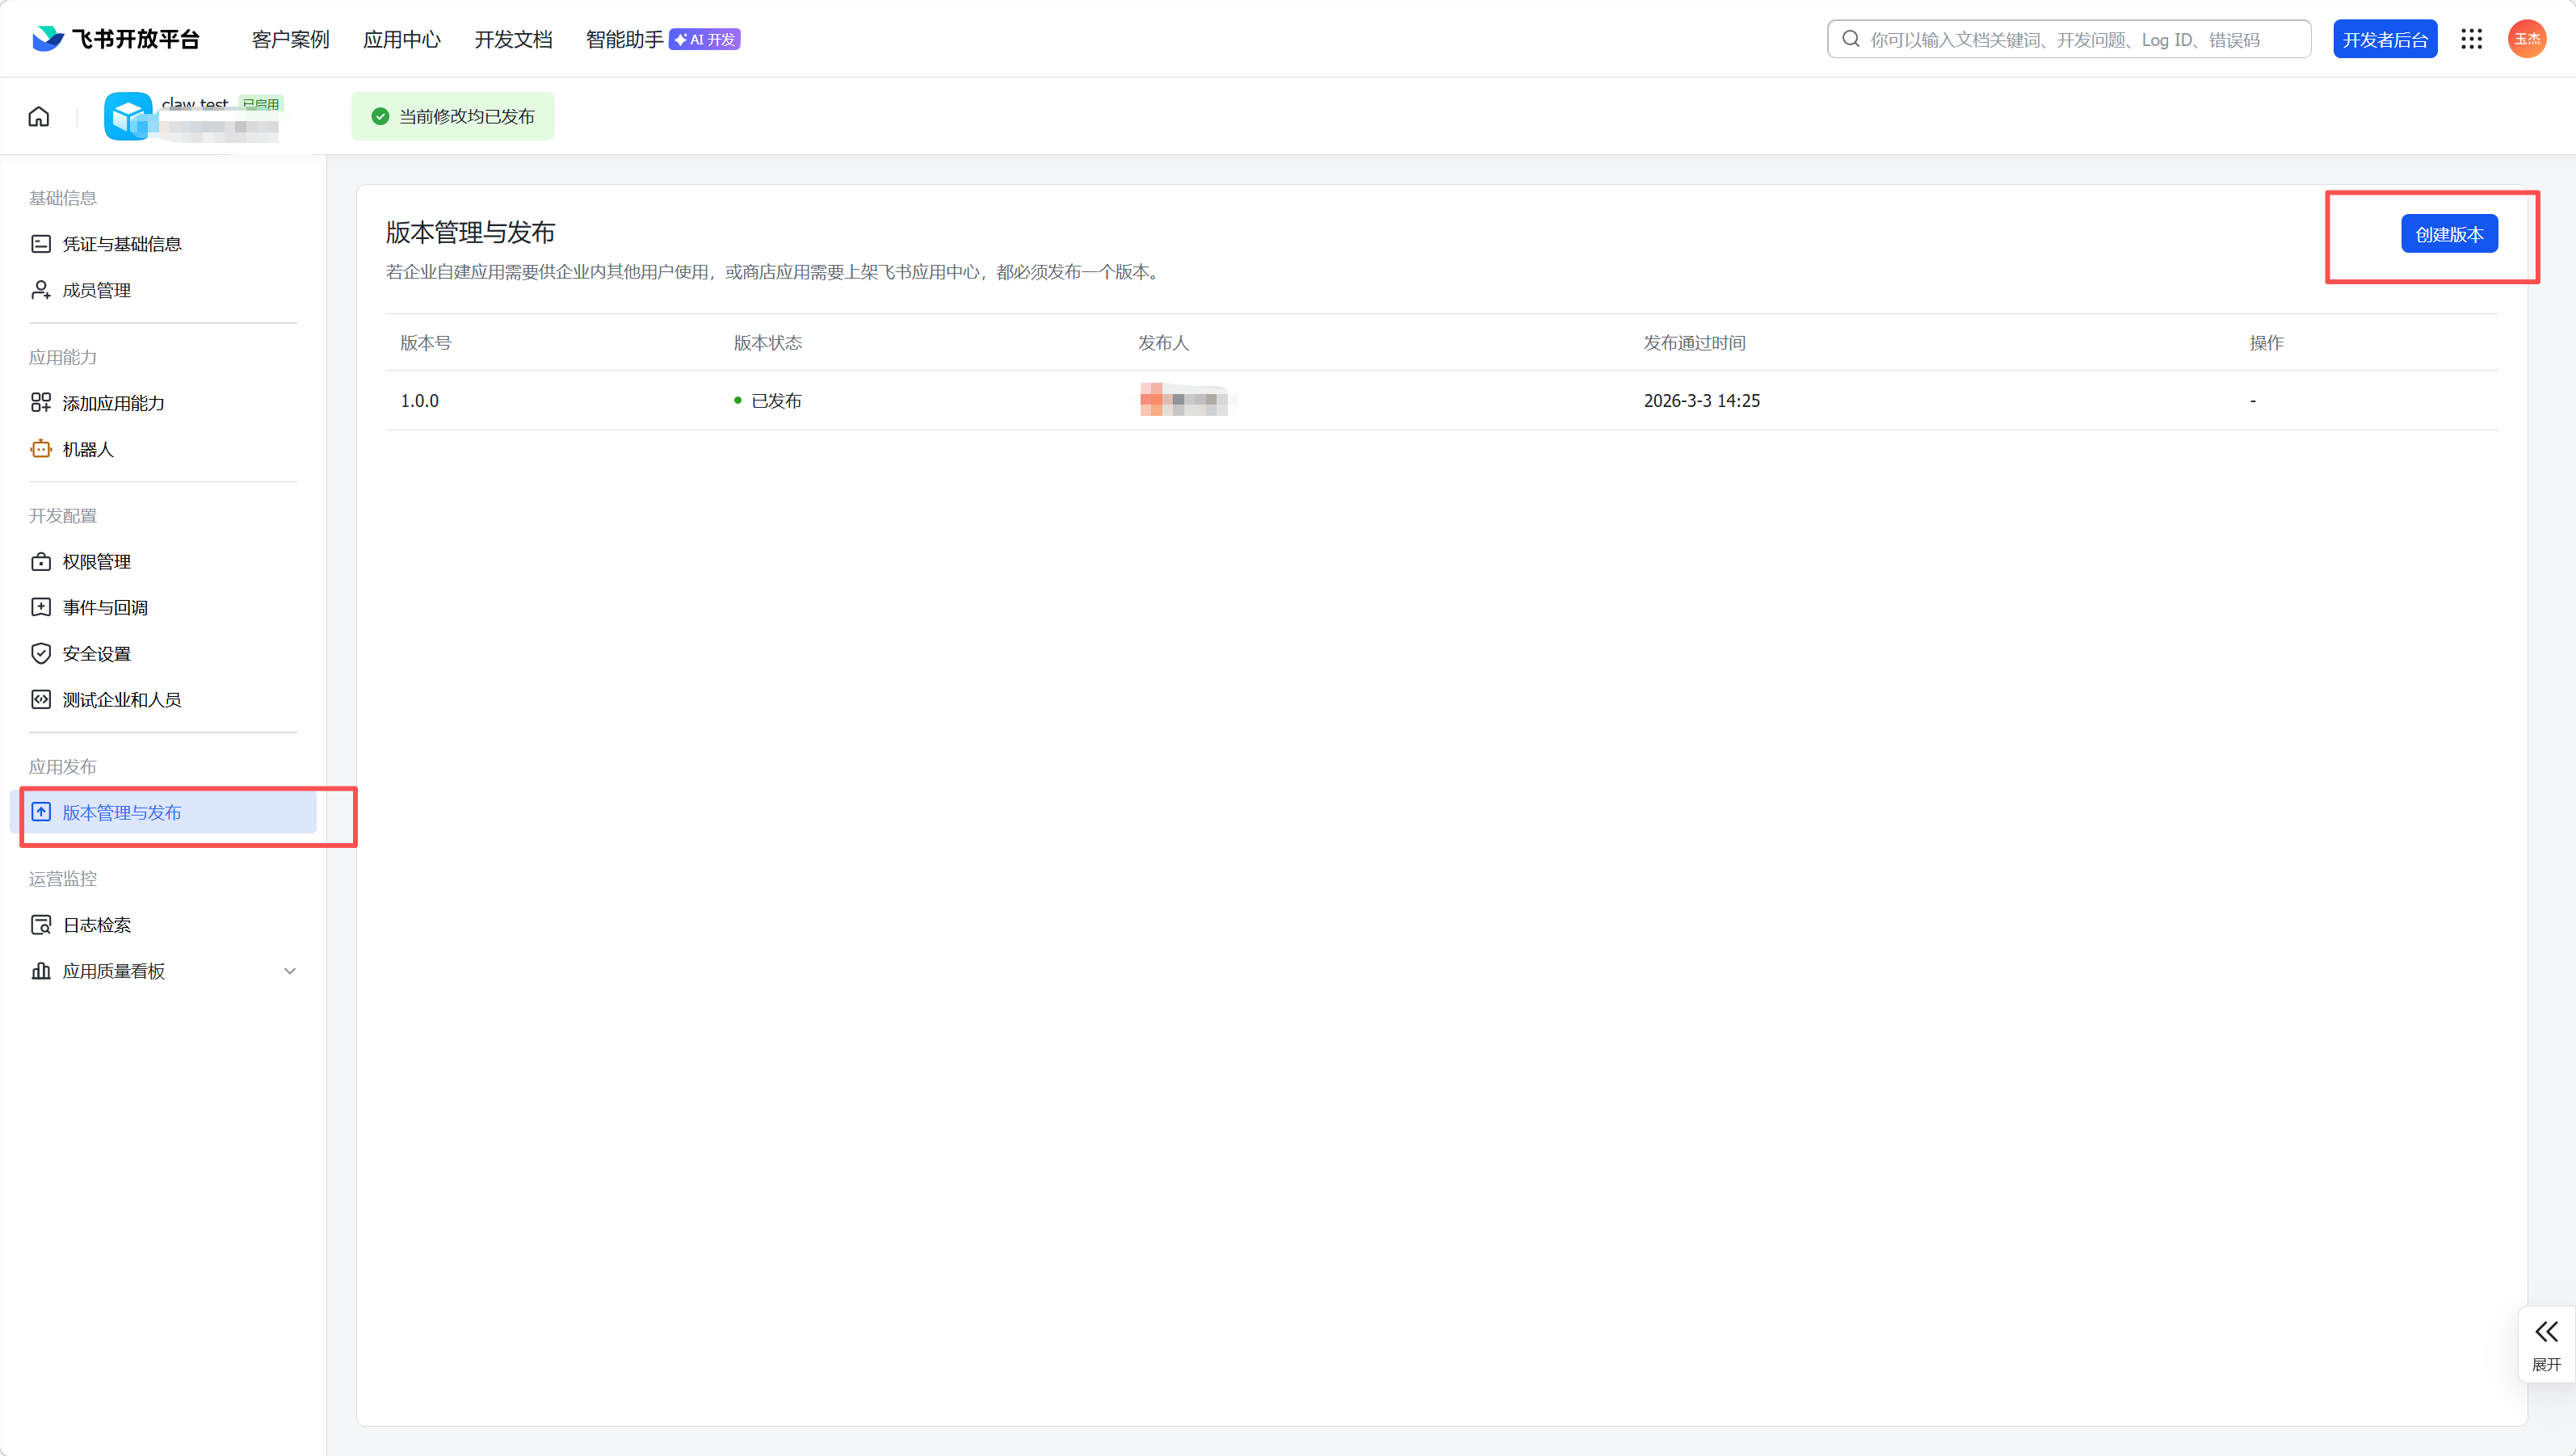Open 机器人 robot settings in sidebar
The width and height of the screenshot is (2576, 1456).
pyautogui.click(x=88, y=449)
